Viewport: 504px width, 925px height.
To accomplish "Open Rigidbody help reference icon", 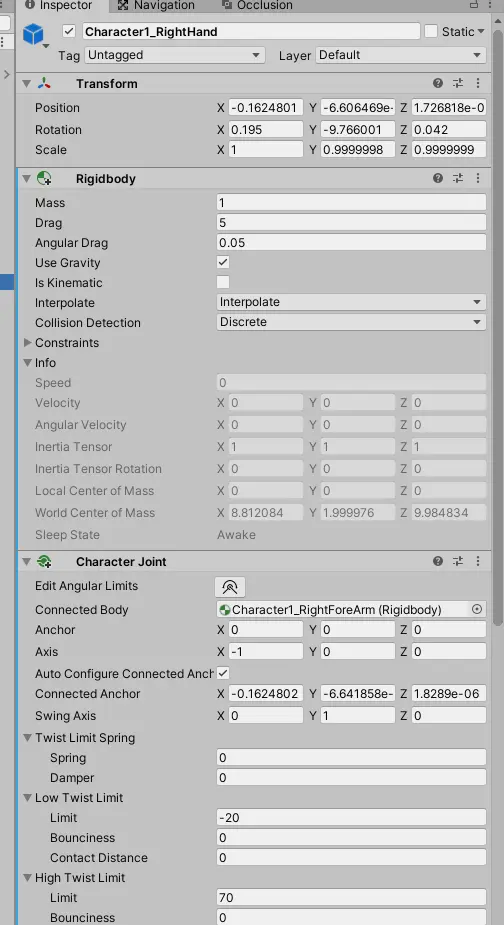I will pyautogui.click(x=437, y=178).
